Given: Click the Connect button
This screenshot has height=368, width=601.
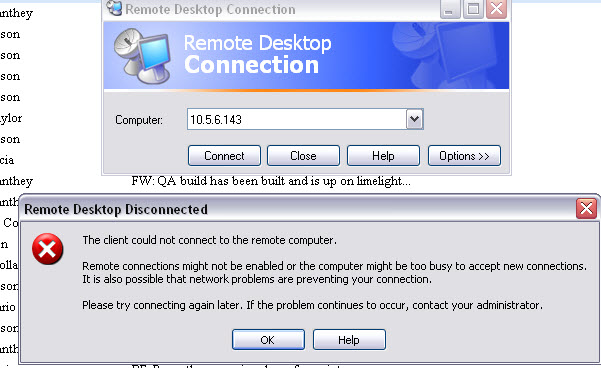Looking at the screenshot, I should pyautogui.click(x=224, y=156).
